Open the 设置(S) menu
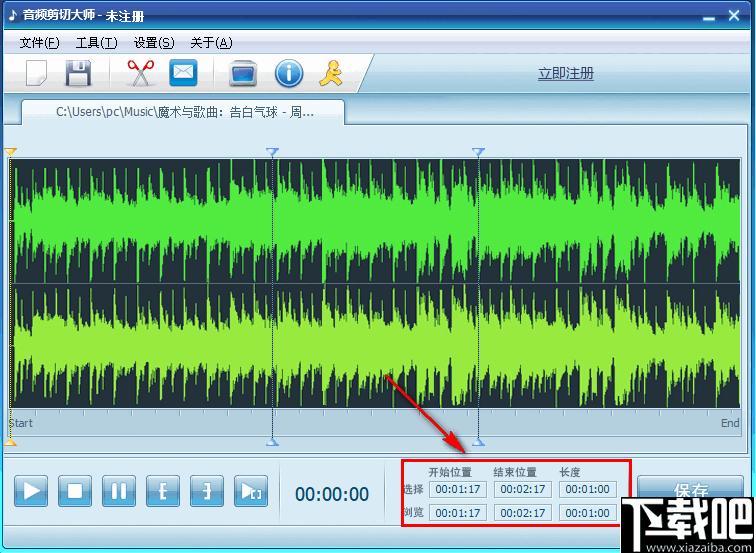 click(154, 43)
